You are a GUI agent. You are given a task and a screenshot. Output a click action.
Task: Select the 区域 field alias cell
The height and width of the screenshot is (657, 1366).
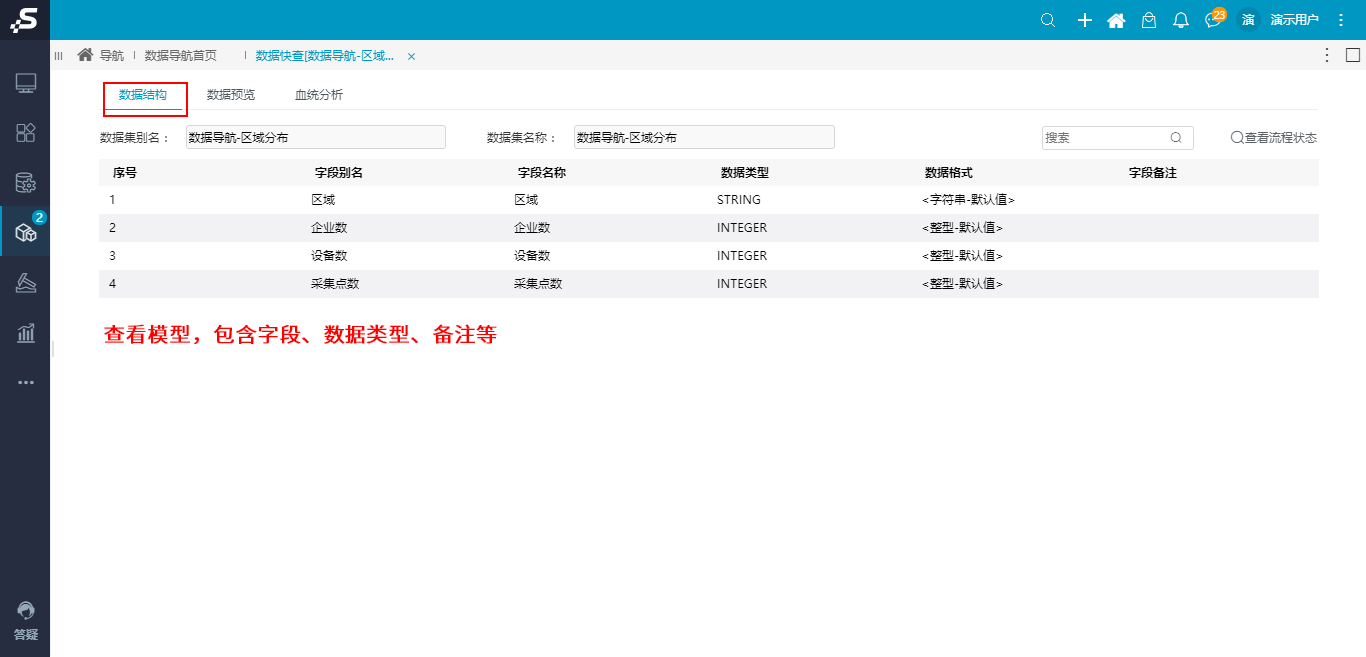323,200
